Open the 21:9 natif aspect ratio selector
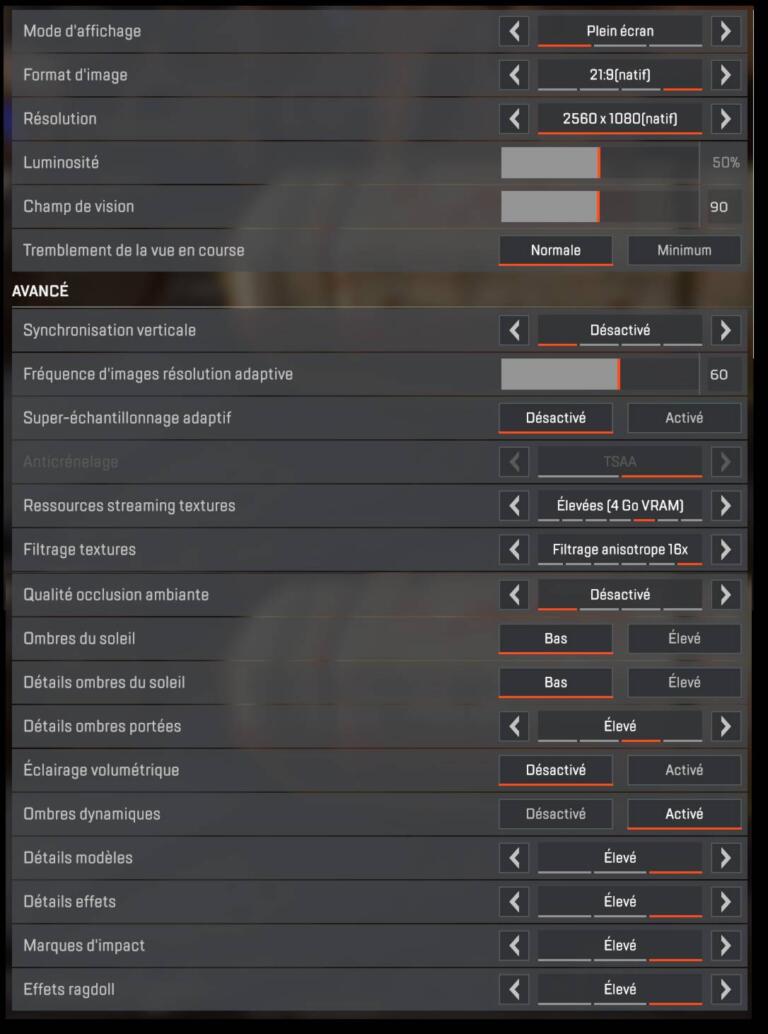This screenshot has height=1034, width=768. [x=619, y=75]
